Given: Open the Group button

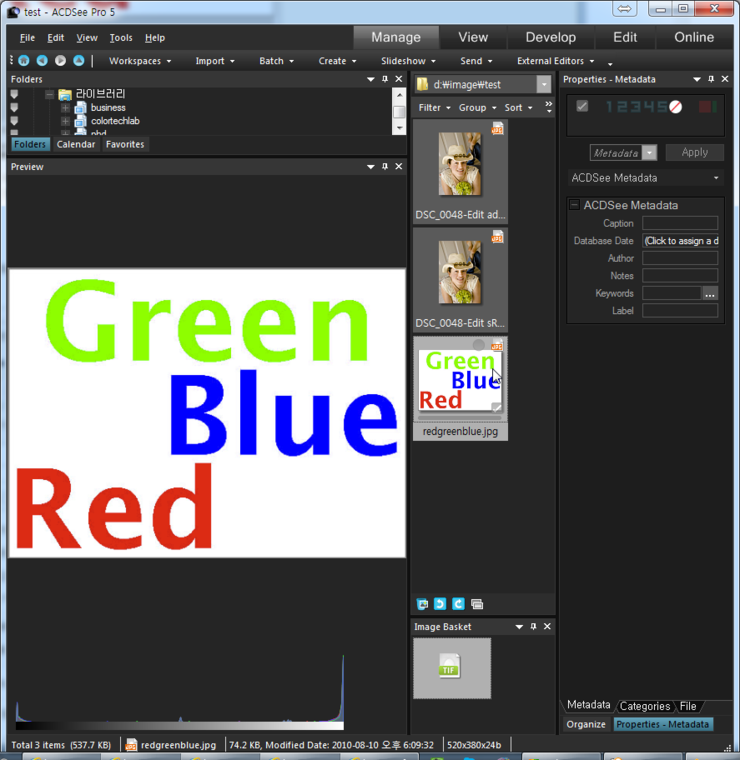Looking at the screenshot, I should [477, 107].
